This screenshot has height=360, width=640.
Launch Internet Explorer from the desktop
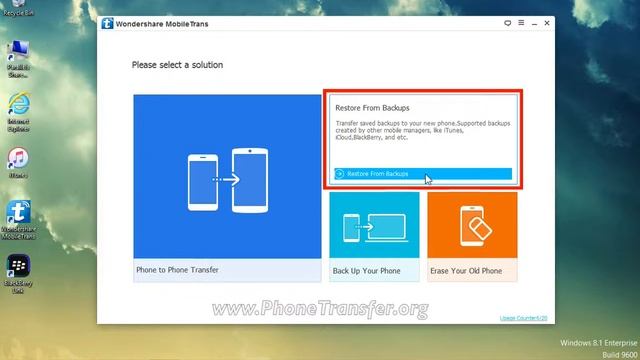(x=18, y=112)
